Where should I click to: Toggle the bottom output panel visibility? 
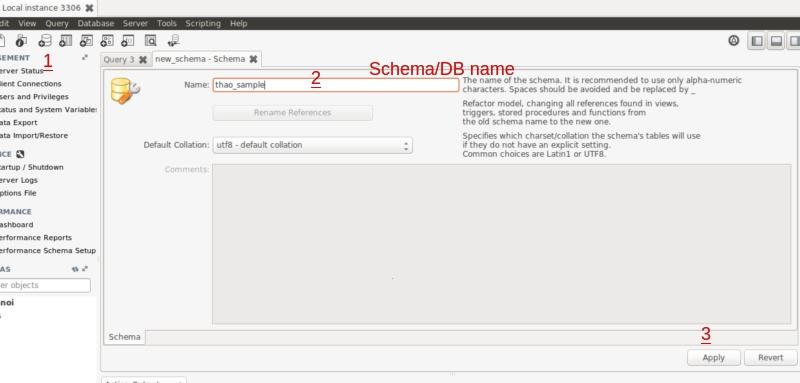pos(776,41)
